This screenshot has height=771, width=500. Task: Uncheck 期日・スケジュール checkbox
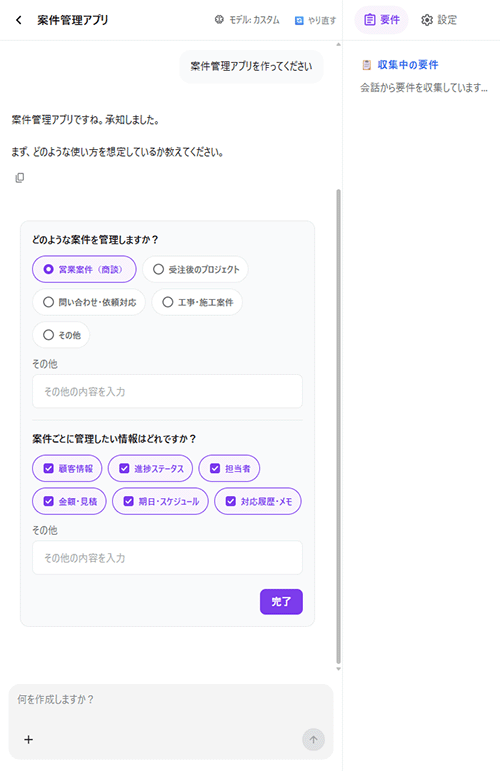point(160,501)
